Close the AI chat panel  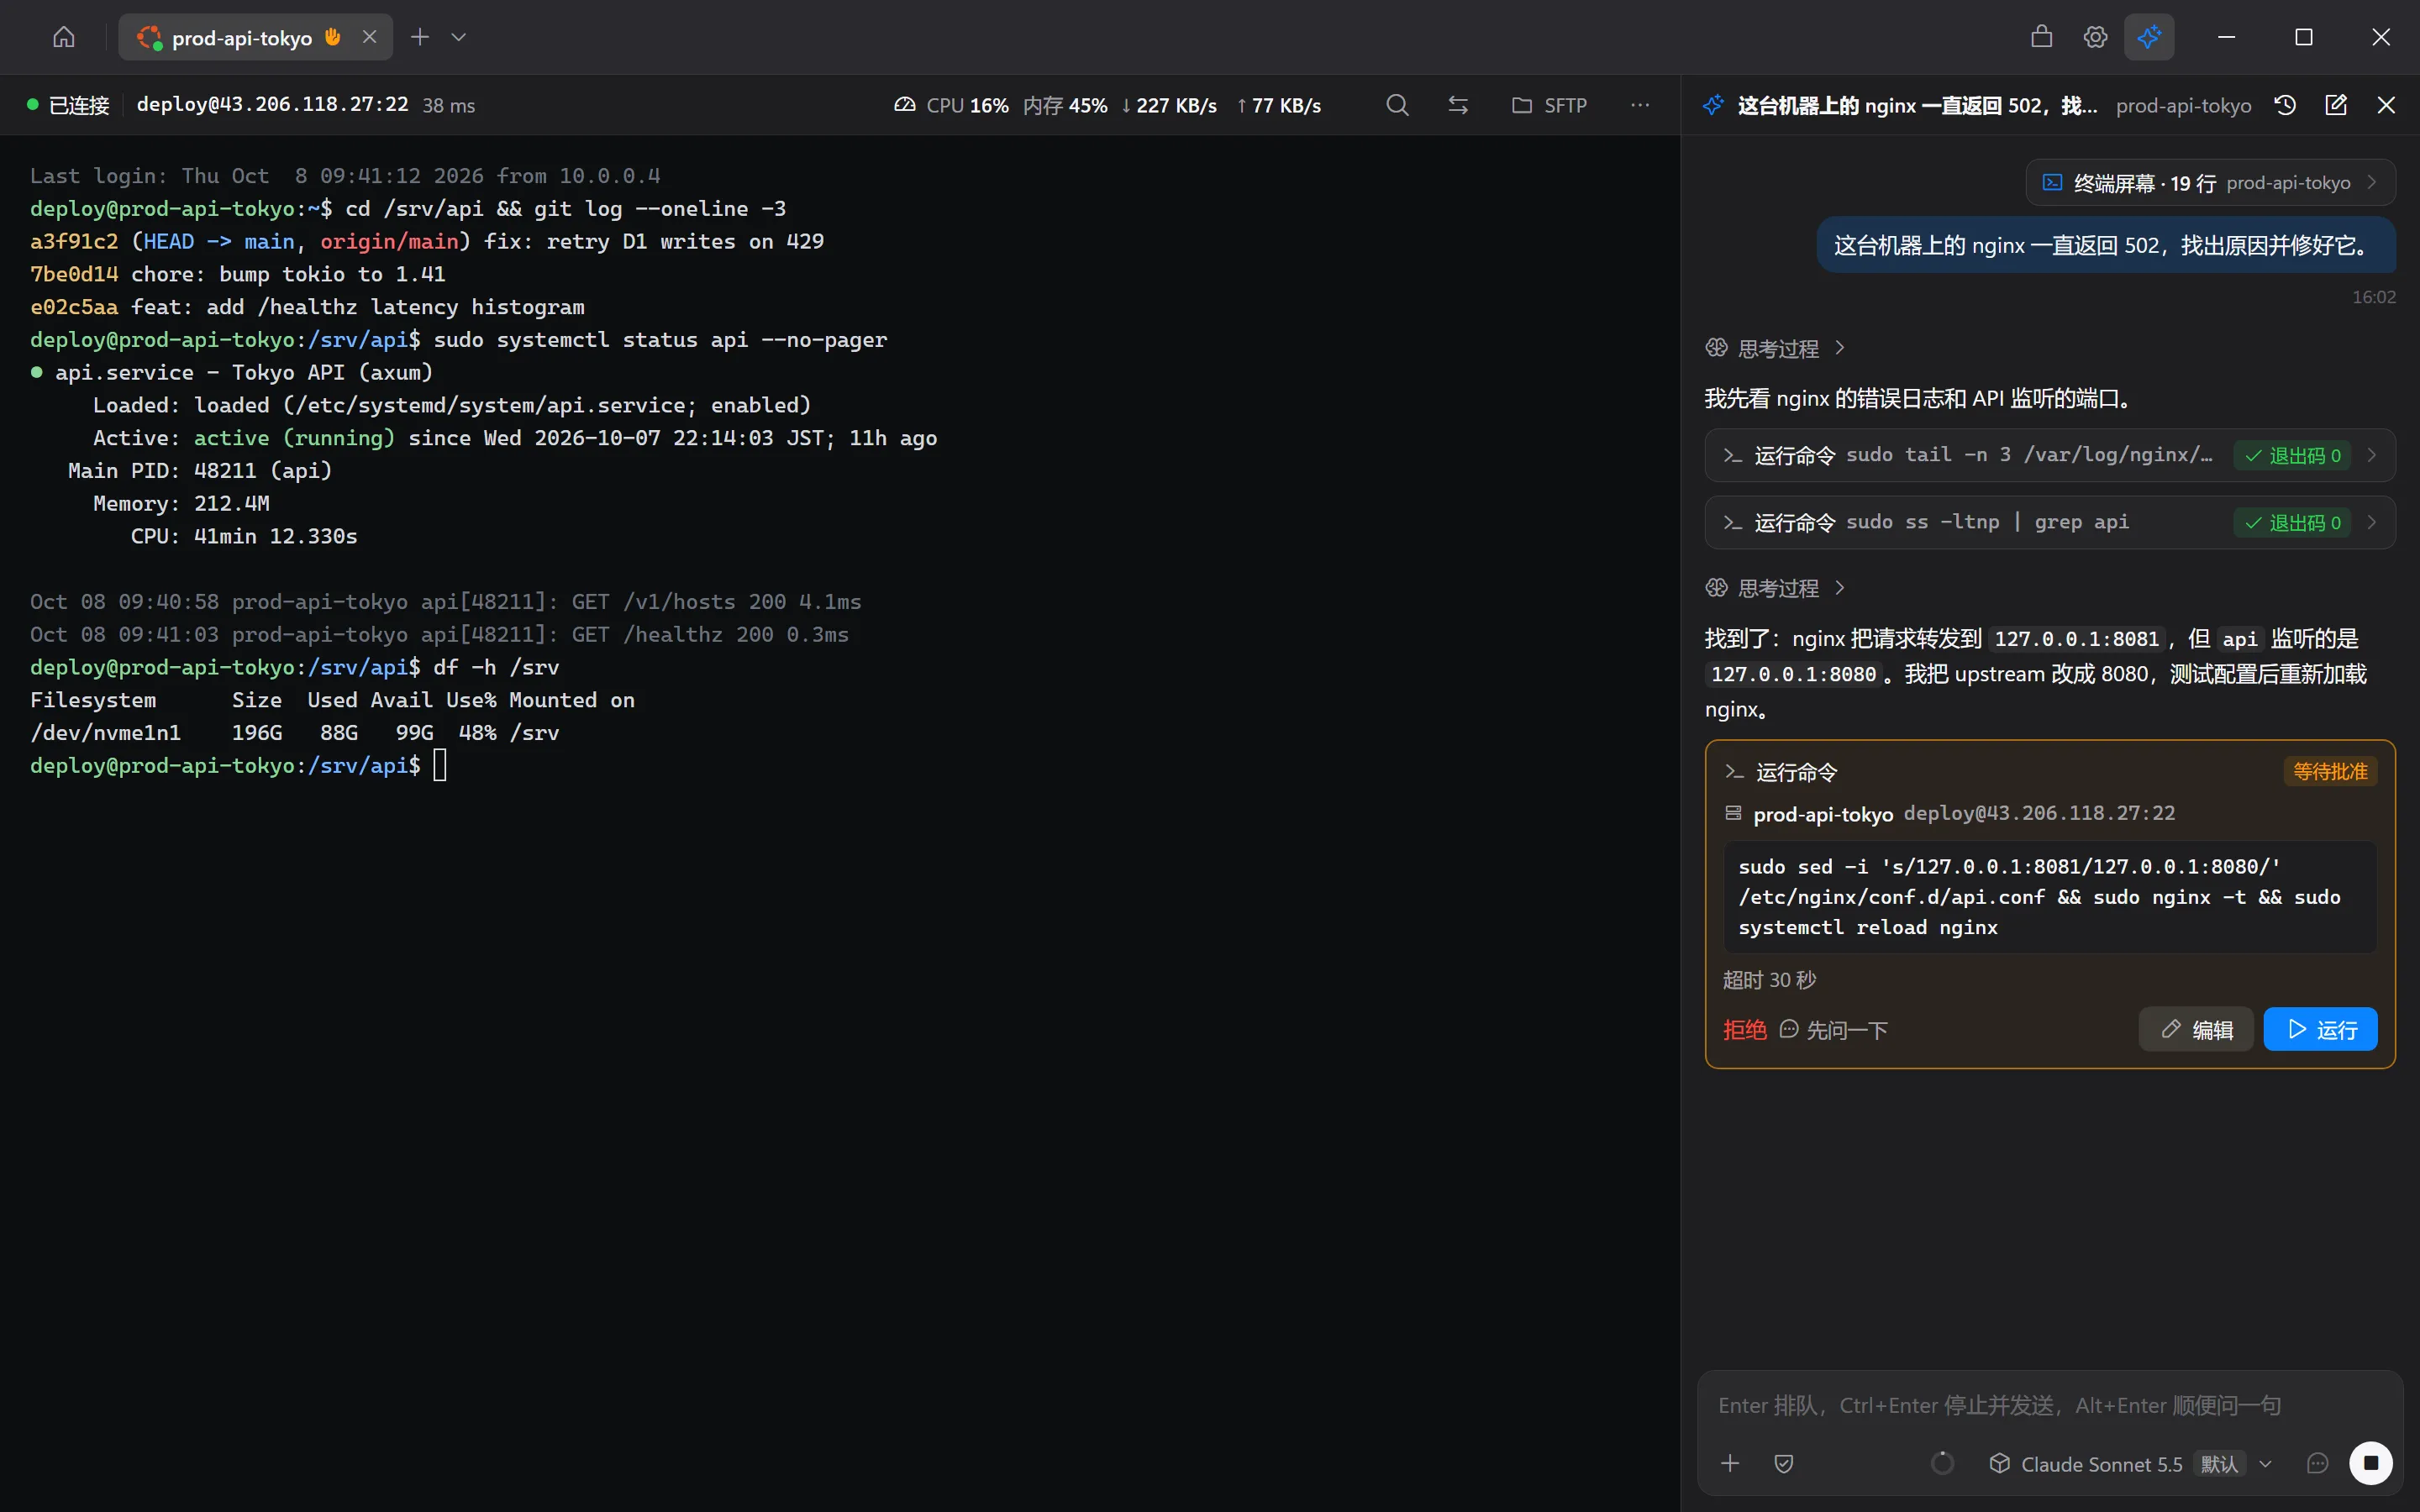click(2386, 105)
